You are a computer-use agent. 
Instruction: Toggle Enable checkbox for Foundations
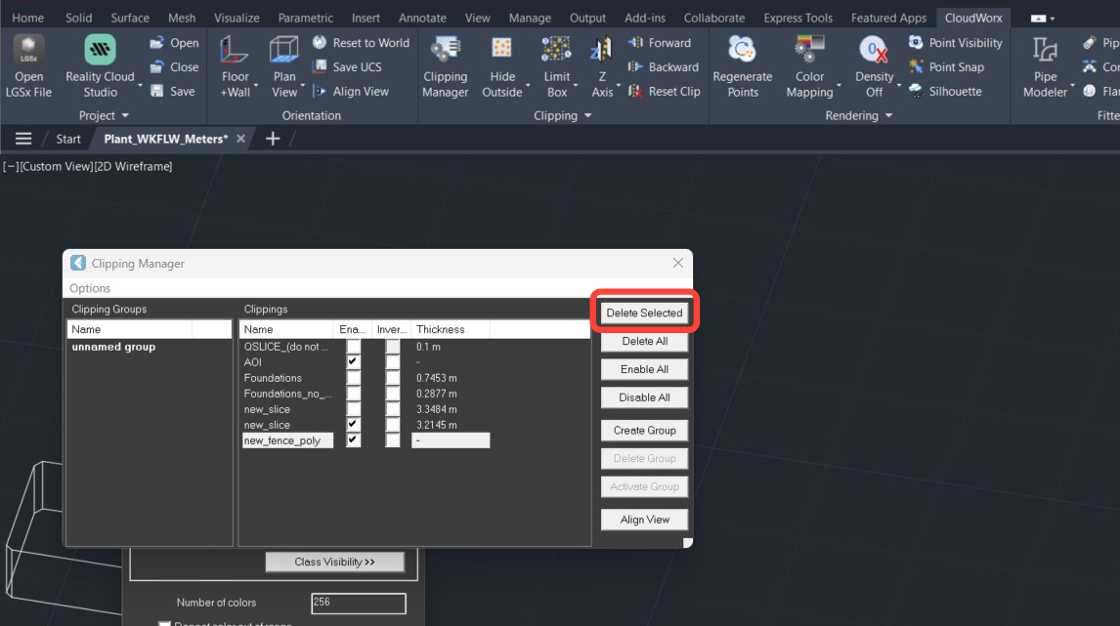click(x=354, y=378)
